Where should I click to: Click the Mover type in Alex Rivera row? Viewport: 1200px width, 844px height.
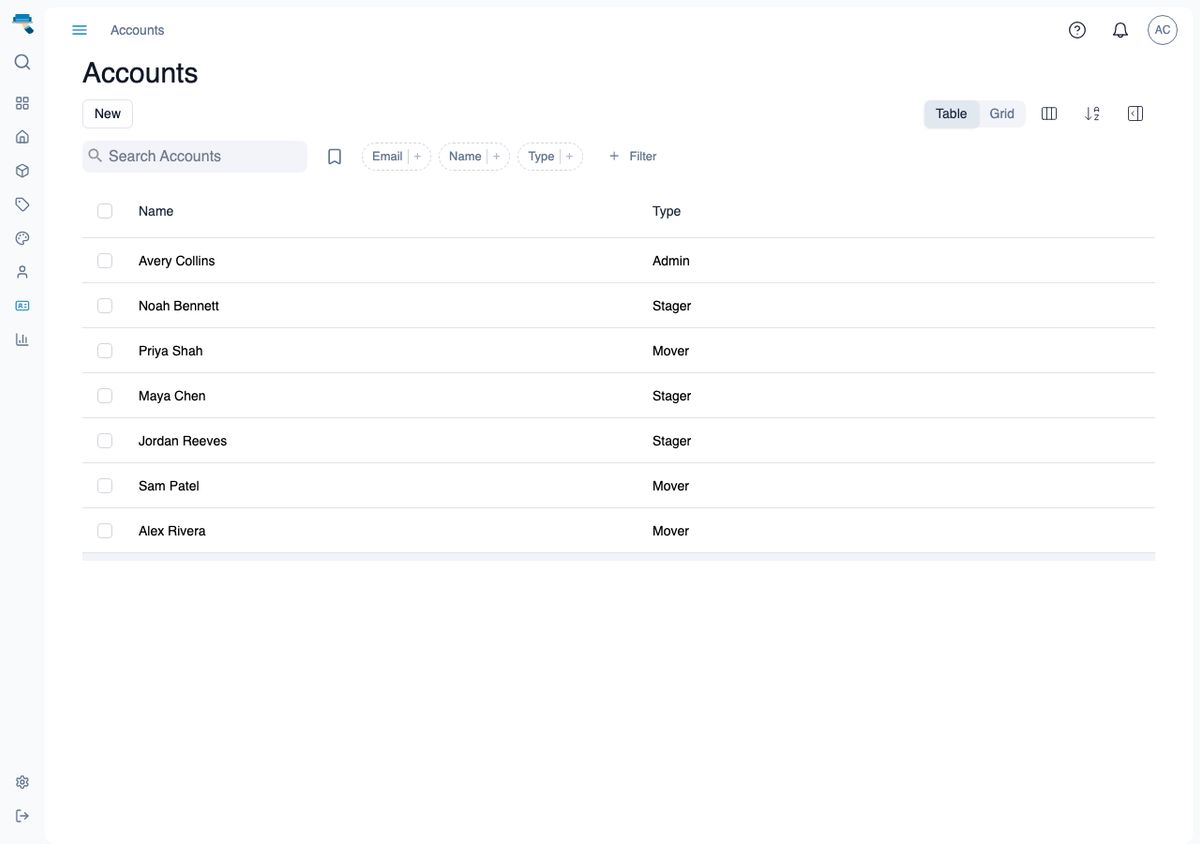point(671,531)
